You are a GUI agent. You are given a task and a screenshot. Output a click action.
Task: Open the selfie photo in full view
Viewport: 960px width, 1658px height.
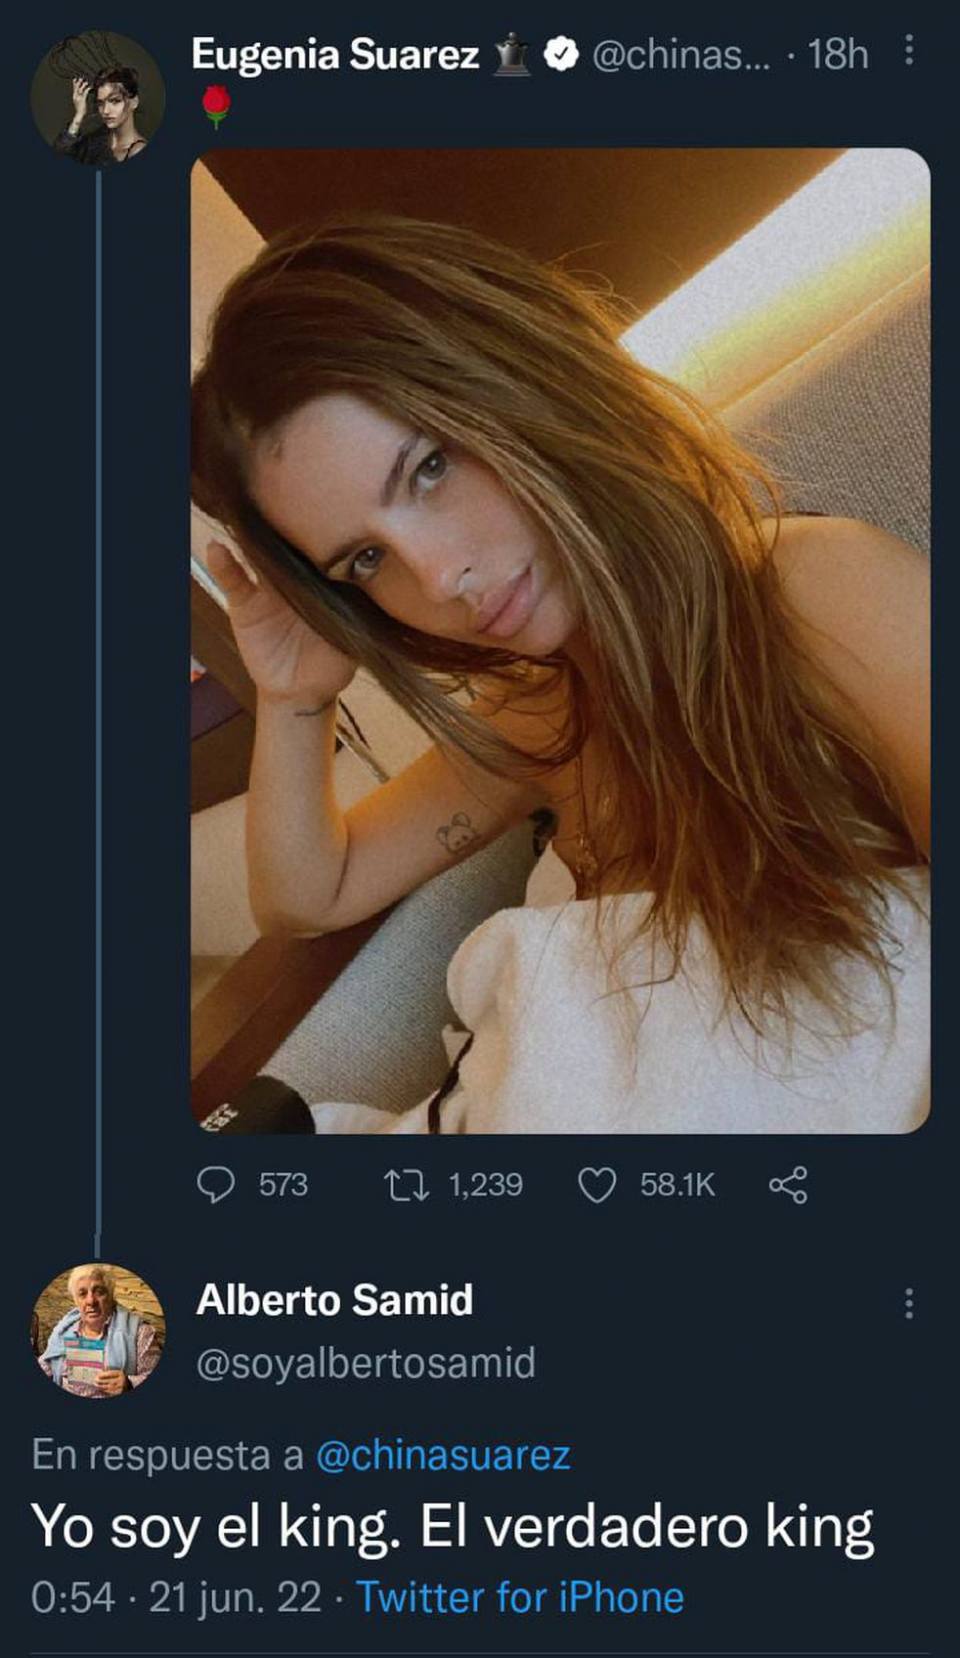pyautogui.click(x=560, y=640)
